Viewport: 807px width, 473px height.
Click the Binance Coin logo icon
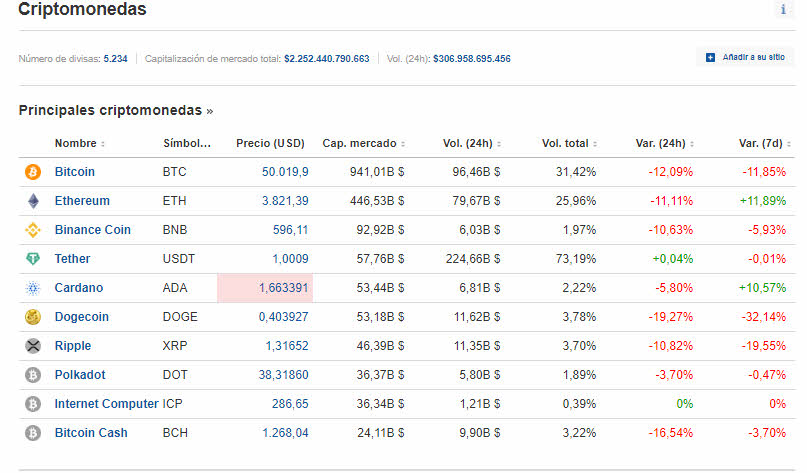(33, 230)
